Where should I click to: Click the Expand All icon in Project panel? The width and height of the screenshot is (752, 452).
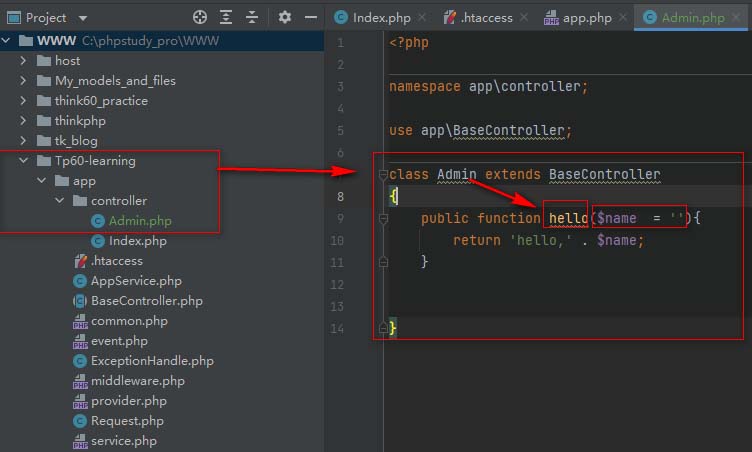[x=227, y=17]
